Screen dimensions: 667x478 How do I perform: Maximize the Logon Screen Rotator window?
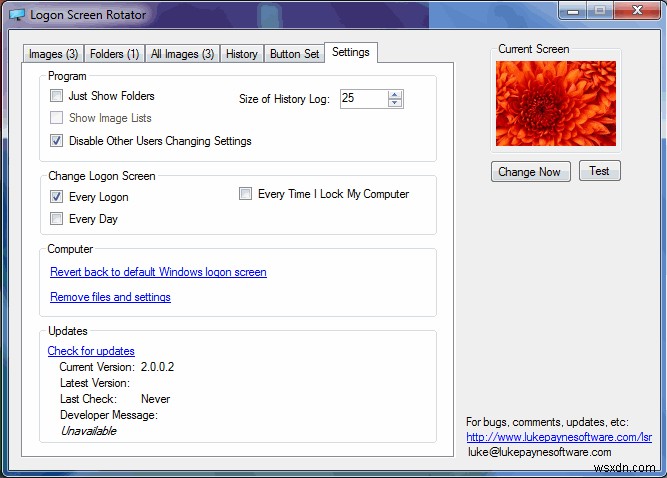pyautogui.click(x=600, y=11)
